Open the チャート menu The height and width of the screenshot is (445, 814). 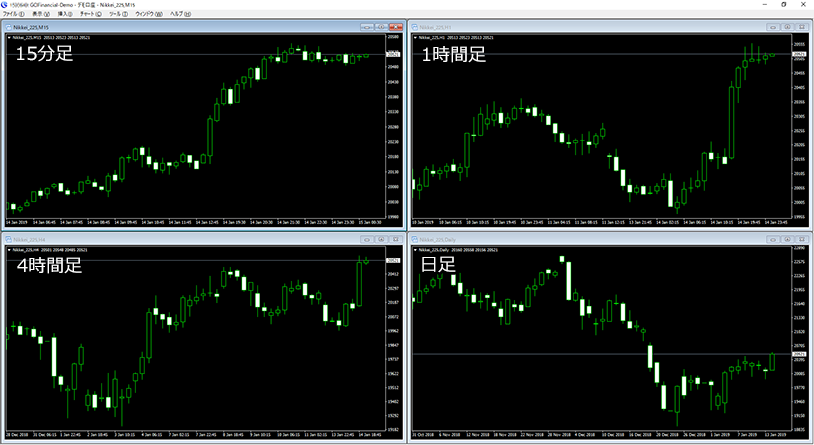tap(91, 14)
